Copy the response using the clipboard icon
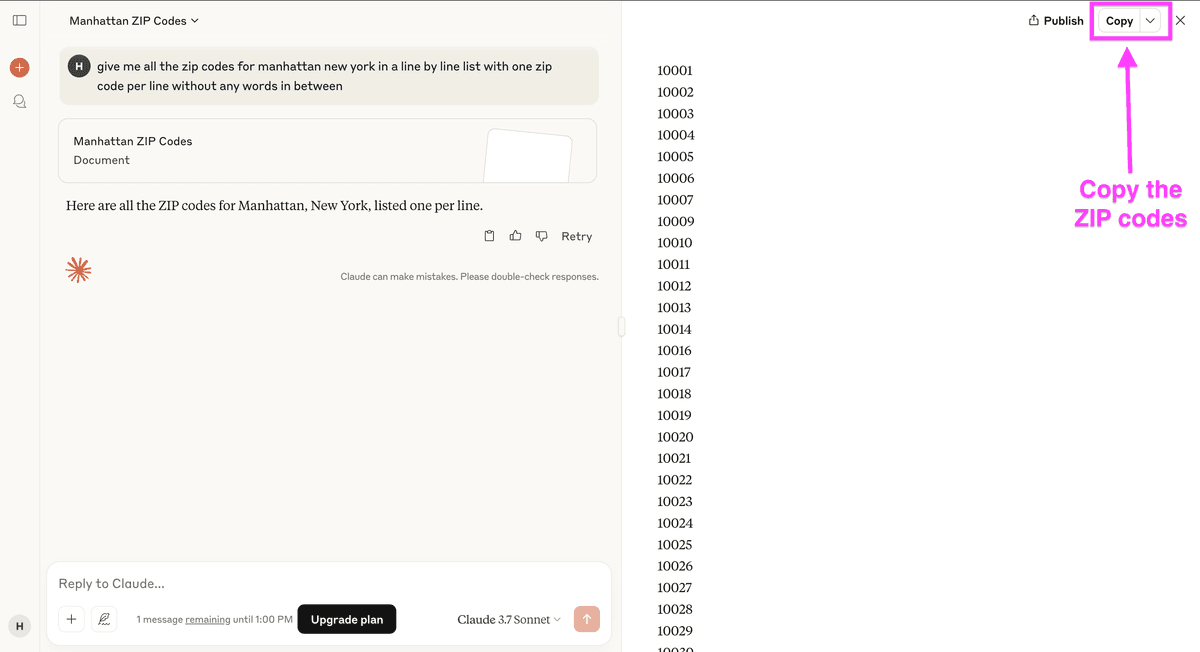 (489, 236)
